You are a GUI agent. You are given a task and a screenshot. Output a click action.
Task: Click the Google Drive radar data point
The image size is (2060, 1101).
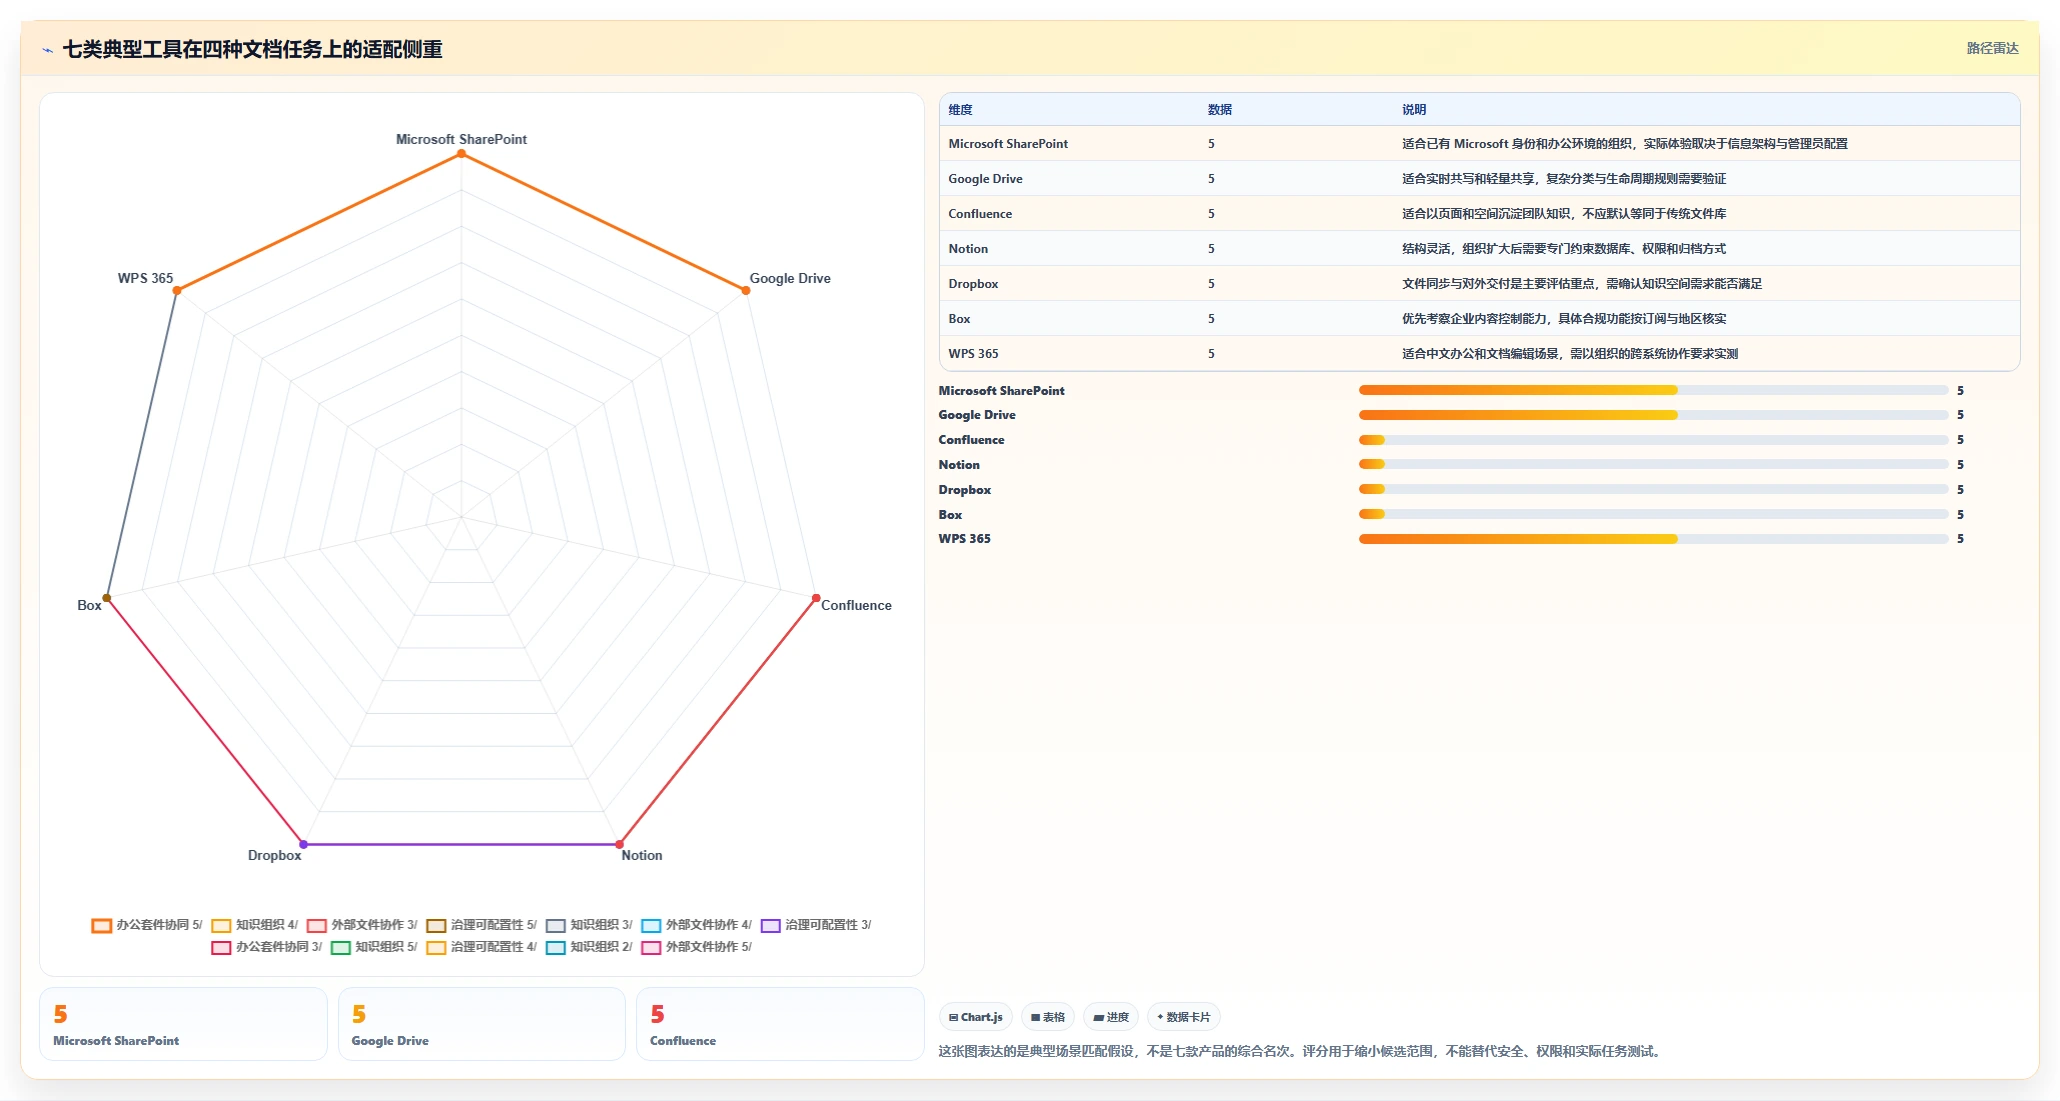[746, 290]
